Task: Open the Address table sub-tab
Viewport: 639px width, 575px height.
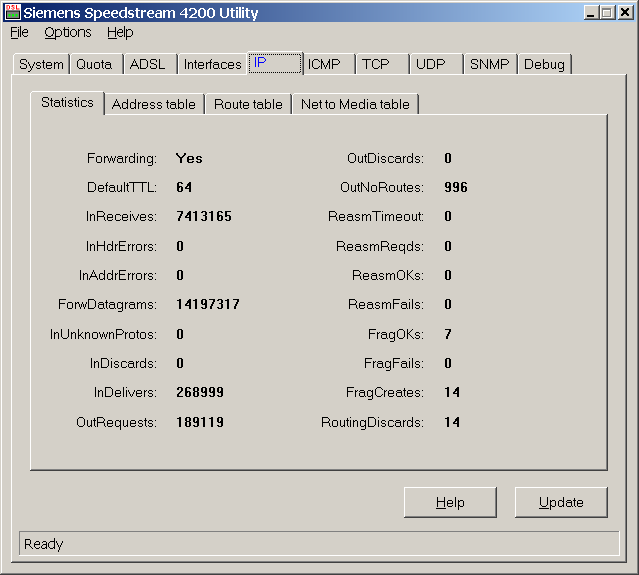Action: (154, 104)
